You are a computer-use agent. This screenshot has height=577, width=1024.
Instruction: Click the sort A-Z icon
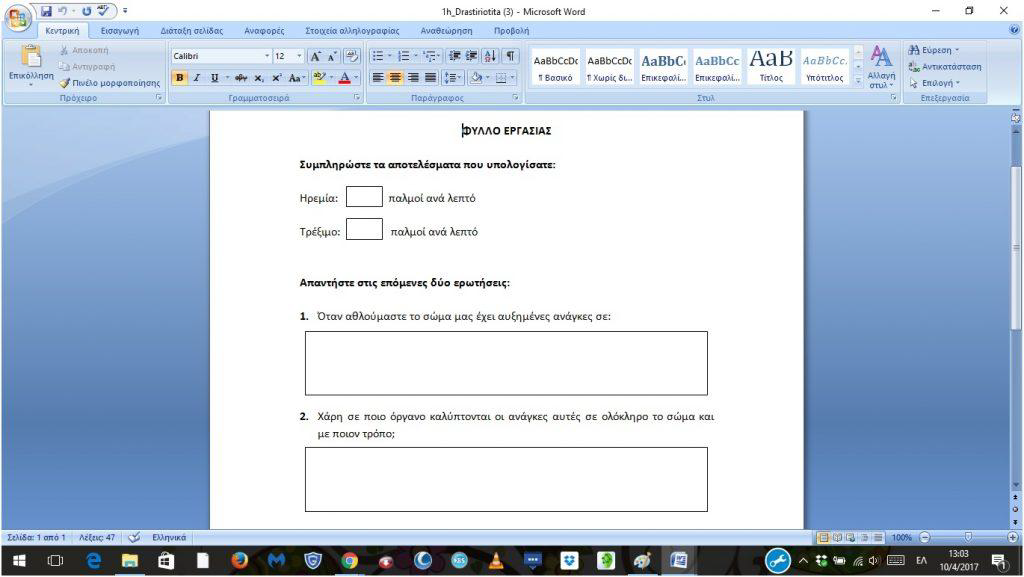(491, 56)
